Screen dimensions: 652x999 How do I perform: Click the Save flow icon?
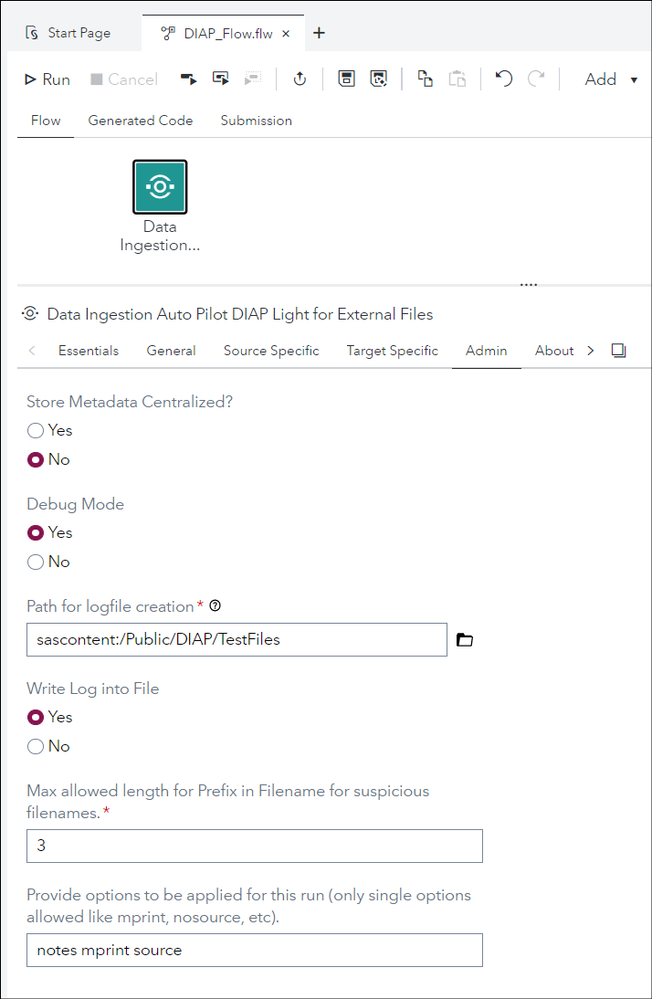[x=346, y=79]
